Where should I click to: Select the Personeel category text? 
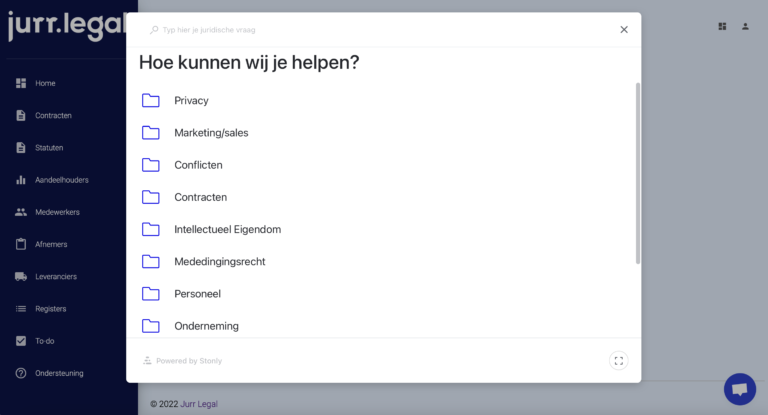(x=197, y=294)
